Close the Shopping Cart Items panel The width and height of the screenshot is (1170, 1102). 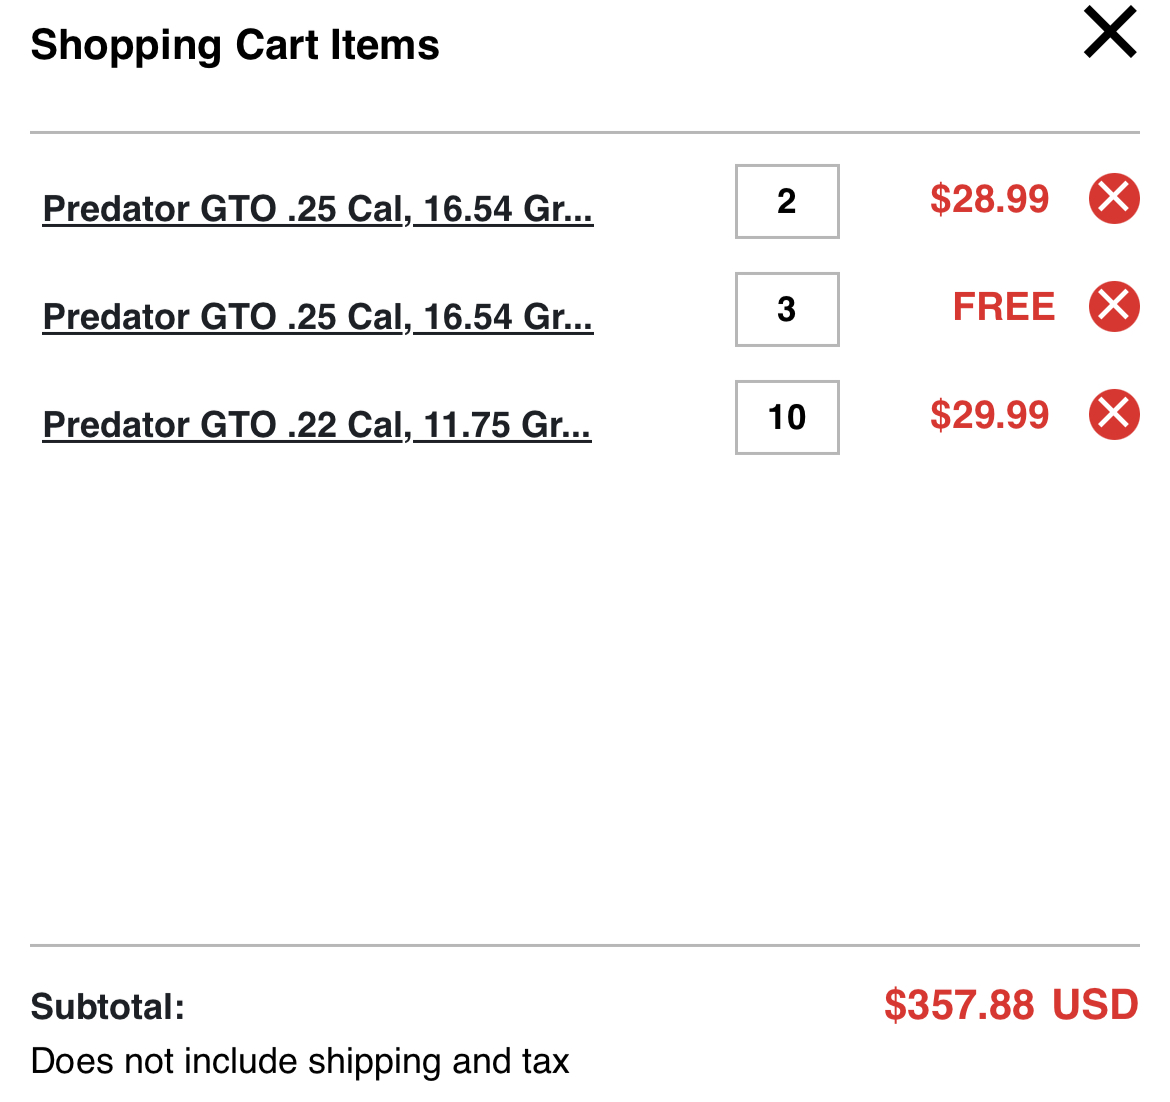pos(1110,31)
